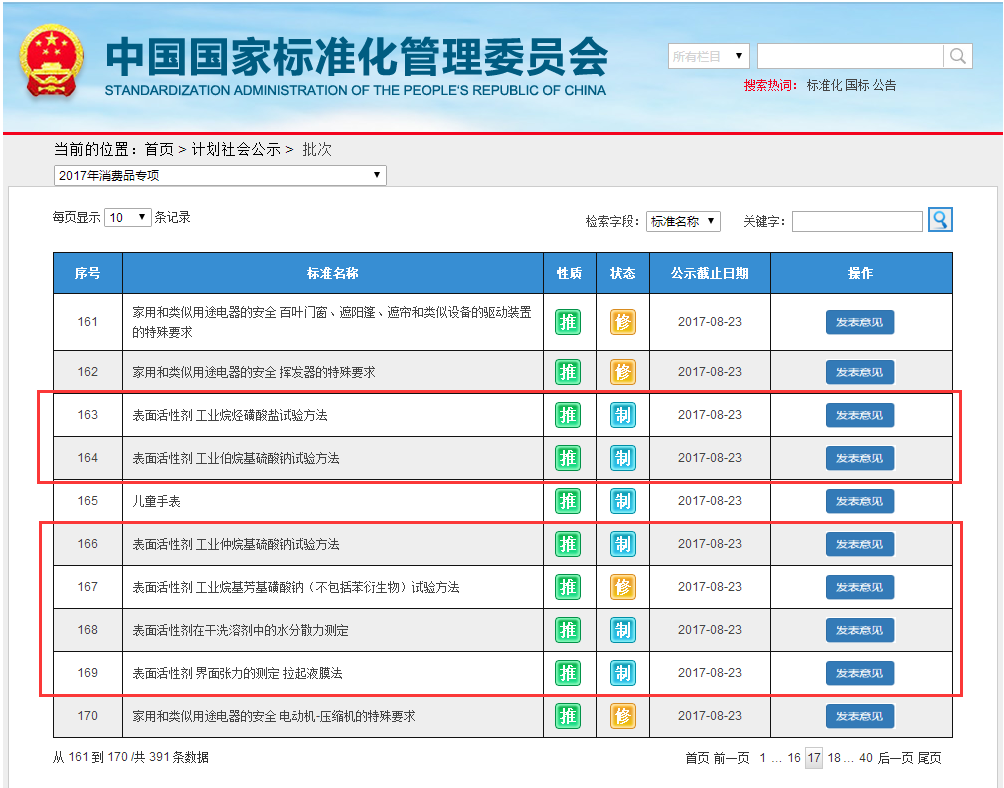Click blue 制 status icon in row 169
Screen dimensions: 1004x788
tap(623, 673)
